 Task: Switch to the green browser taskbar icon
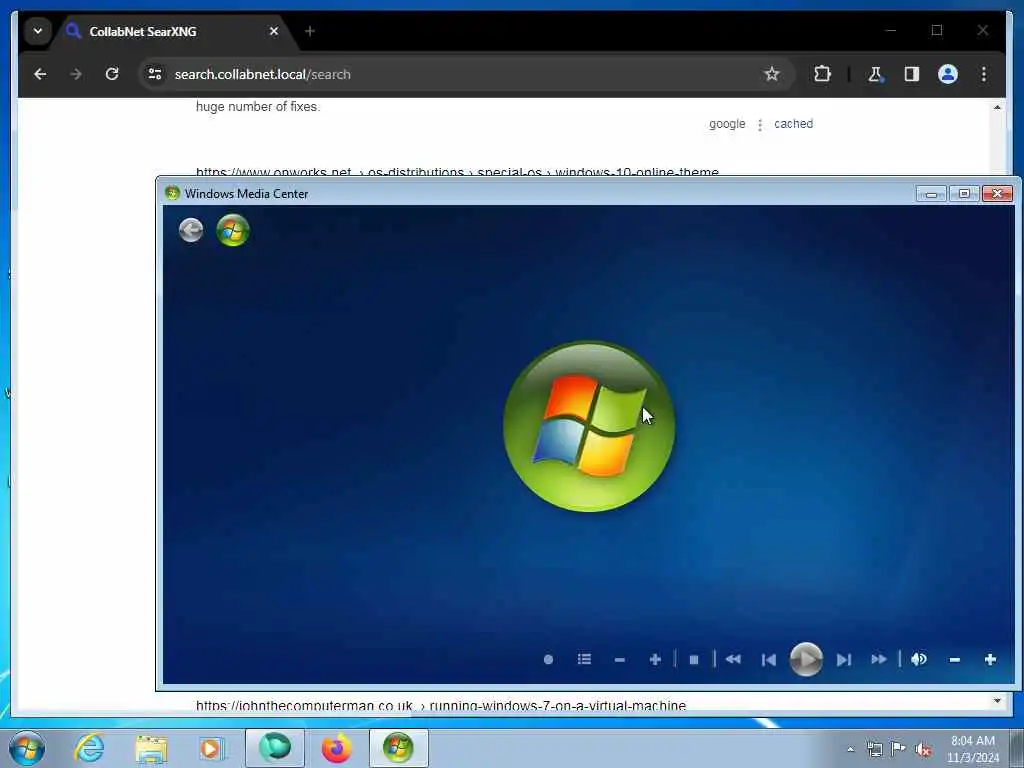coord(275,748)
